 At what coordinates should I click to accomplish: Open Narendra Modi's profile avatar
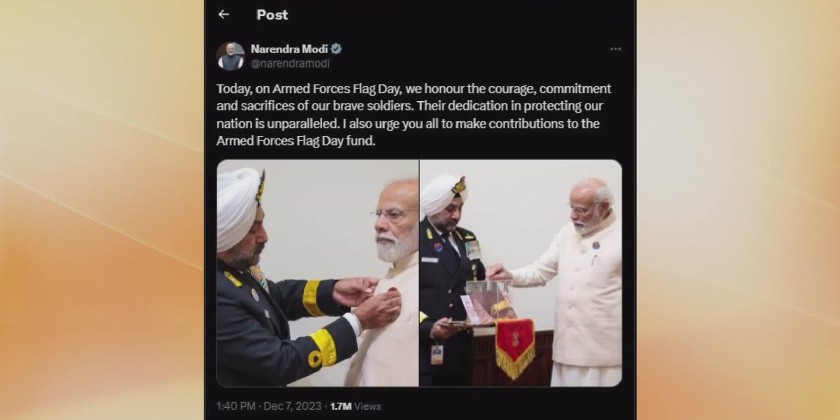pyautogui.click(x=230, y=56)
